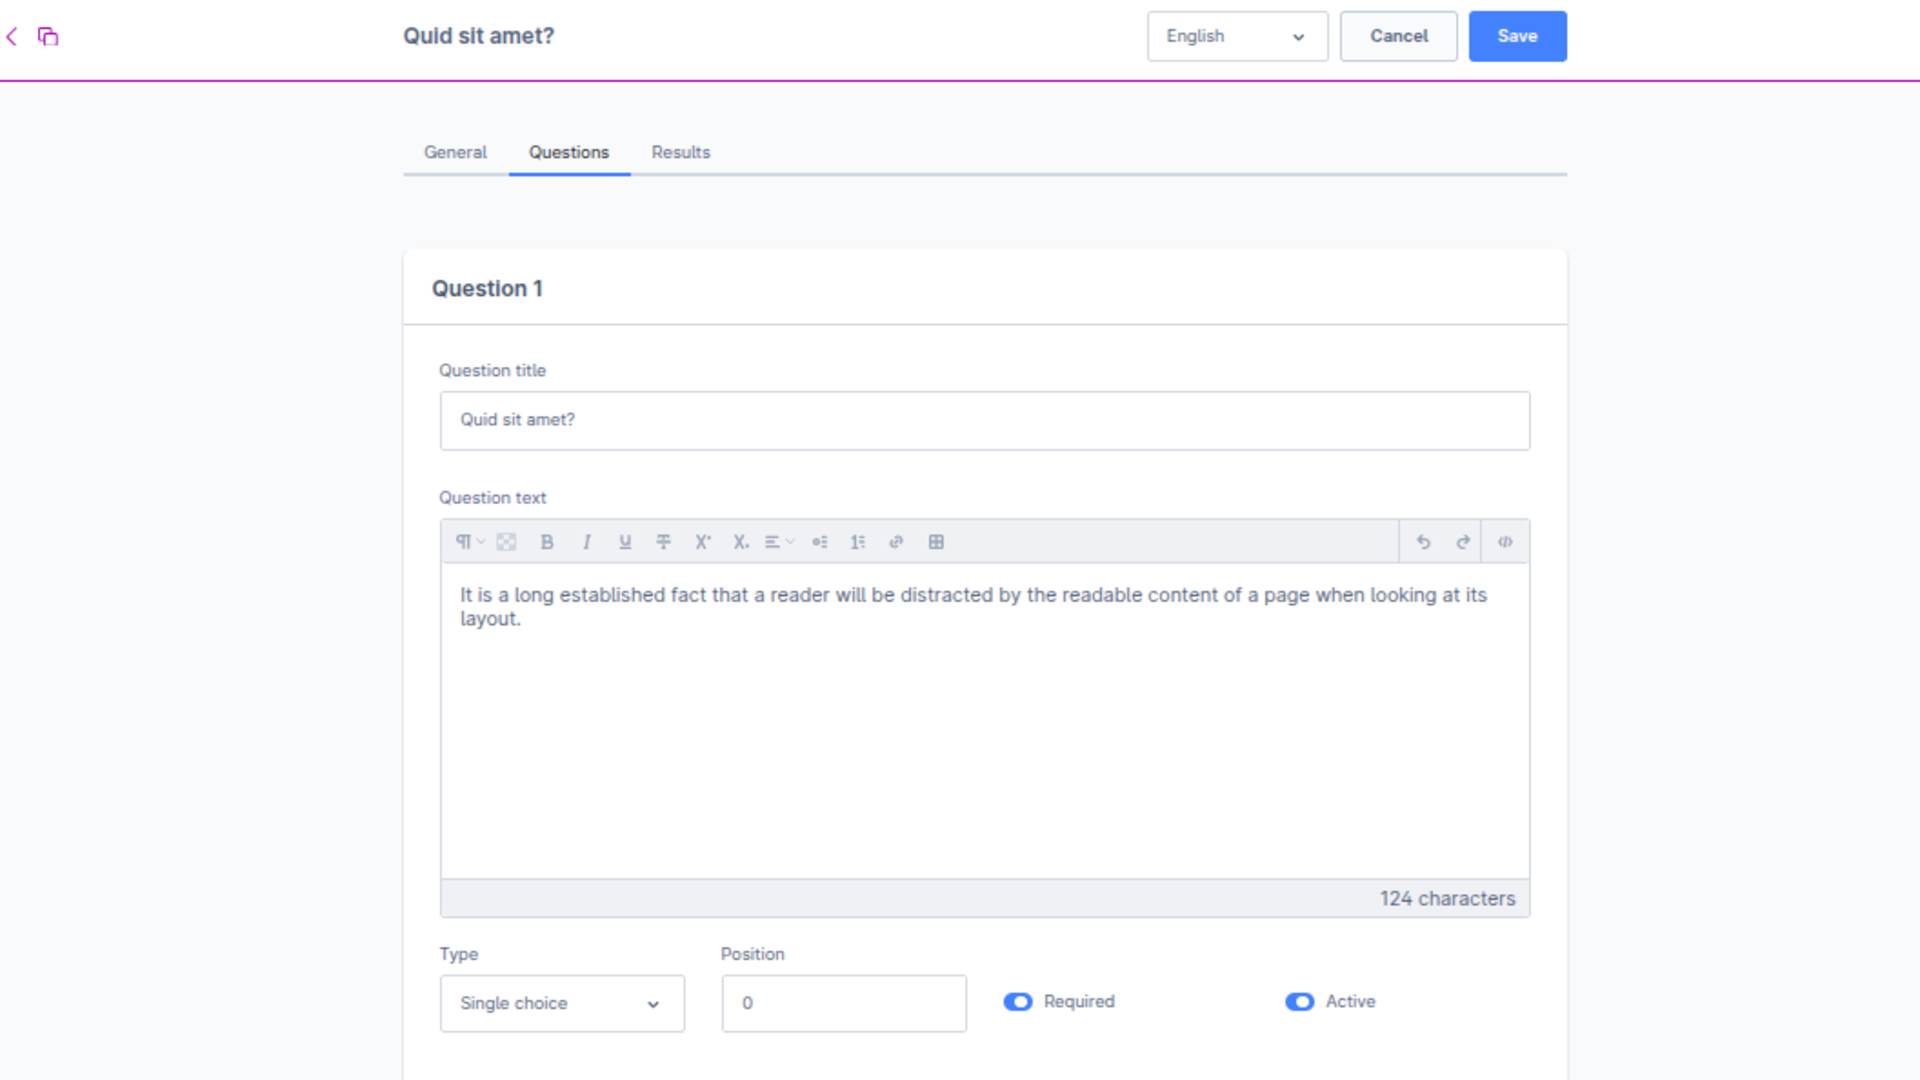Apply subscript formatting
The height and width of the screenshot is (1080, 1920).
741,542
